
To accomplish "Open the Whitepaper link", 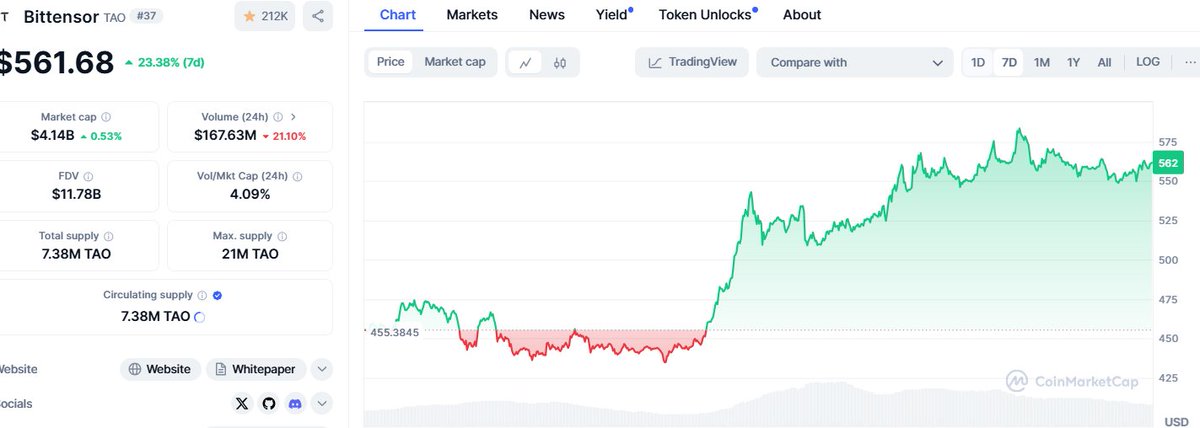I will [256, 369].
